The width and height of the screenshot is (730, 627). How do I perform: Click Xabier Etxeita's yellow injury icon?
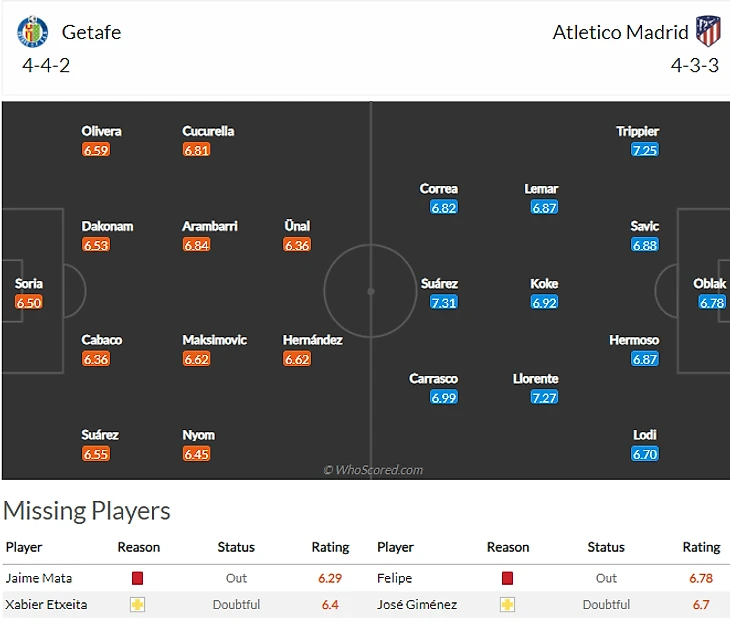pyautogui.click(x=138, y=605)
